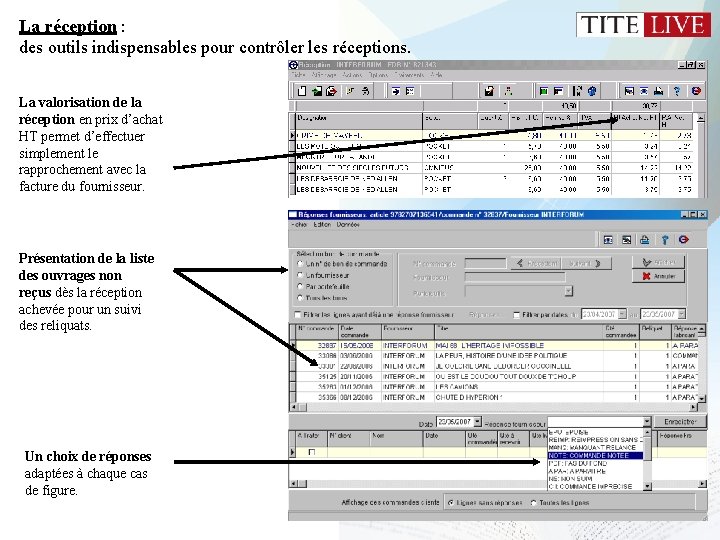Click the new document icon in Réception toolbar
The image size is (720, 540).
pos(302,91)
